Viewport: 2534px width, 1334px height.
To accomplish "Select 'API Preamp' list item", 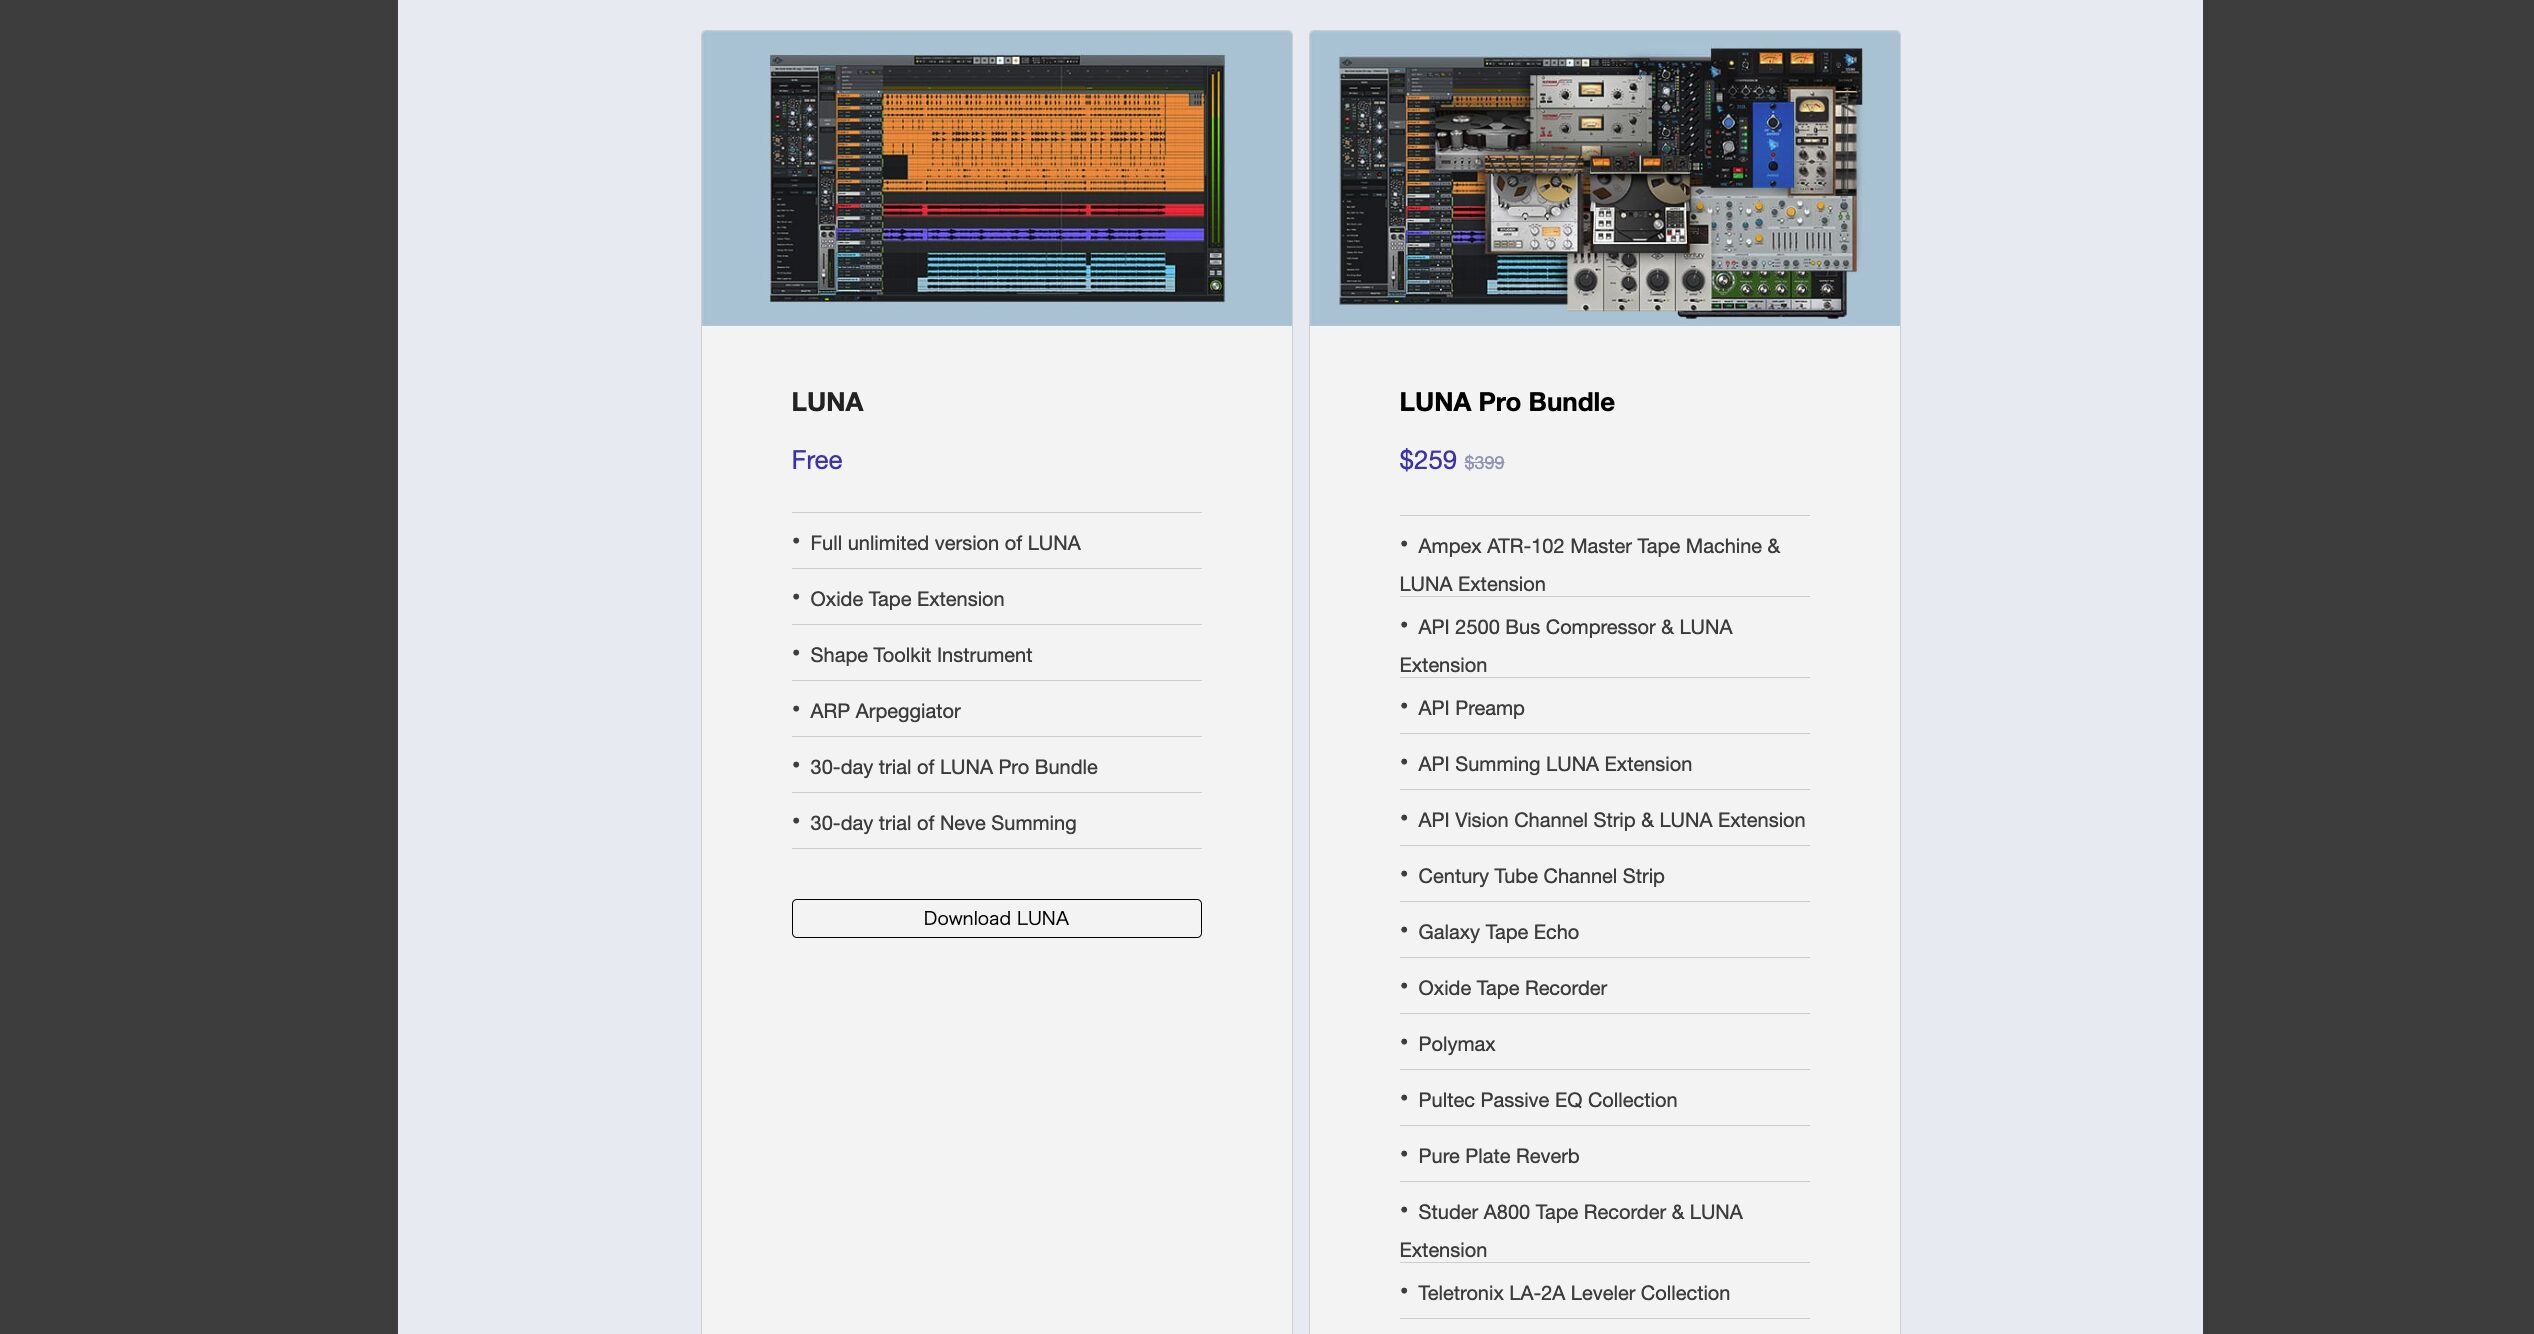I will click(1604, 708).
